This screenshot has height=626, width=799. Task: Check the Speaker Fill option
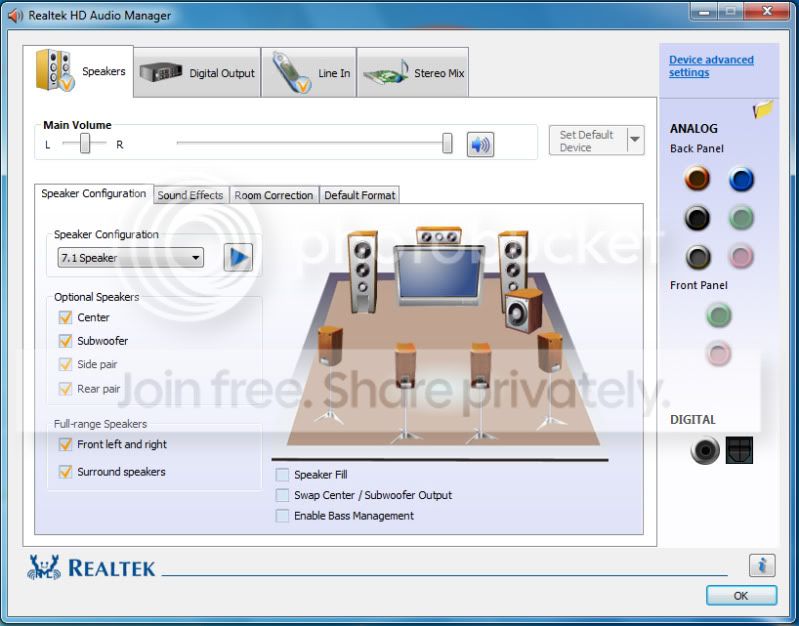[282, 475]
